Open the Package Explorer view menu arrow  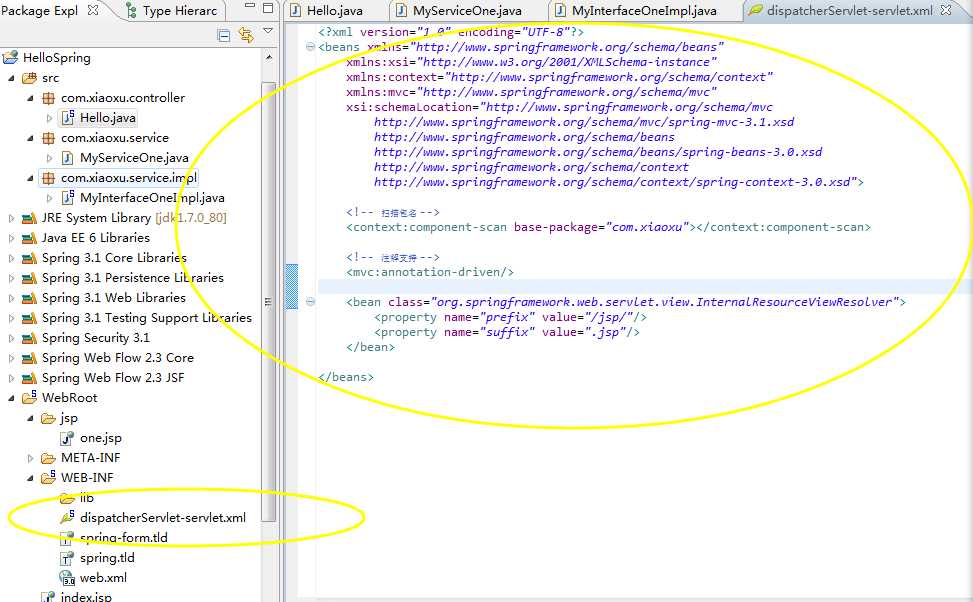coord(268,30)
